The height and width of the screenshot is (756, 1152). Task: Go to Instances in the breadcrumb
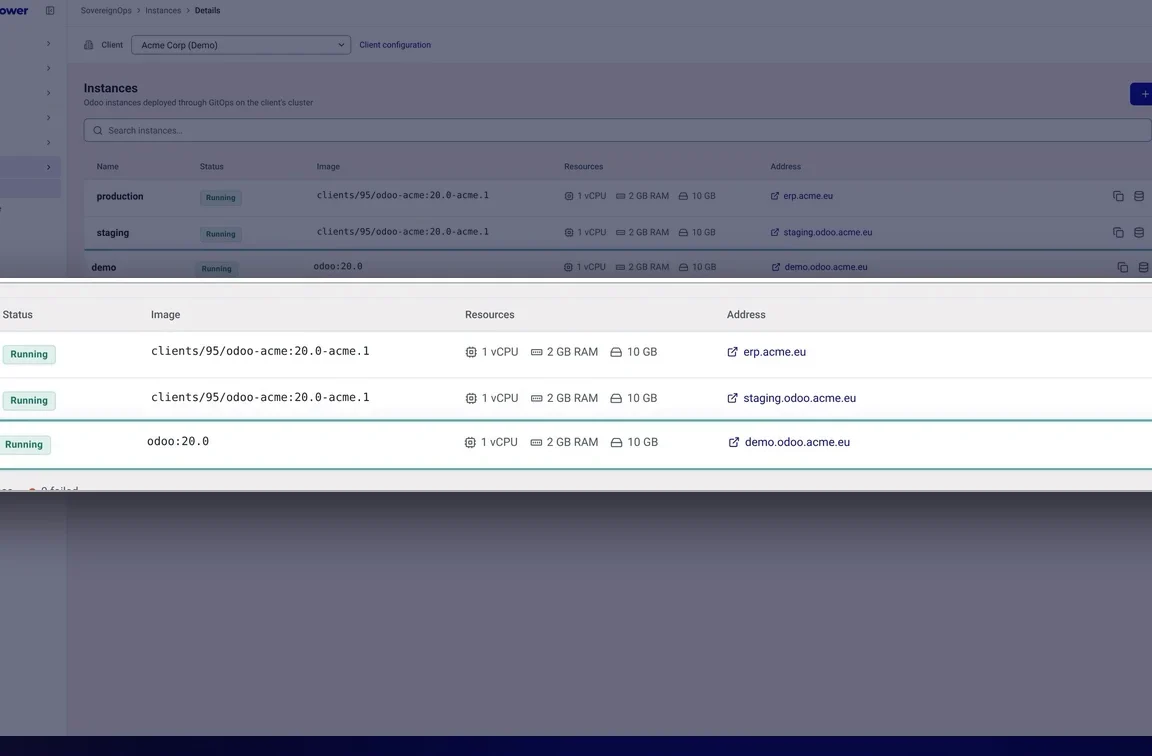pyautogui.click(x=163, y=10)
